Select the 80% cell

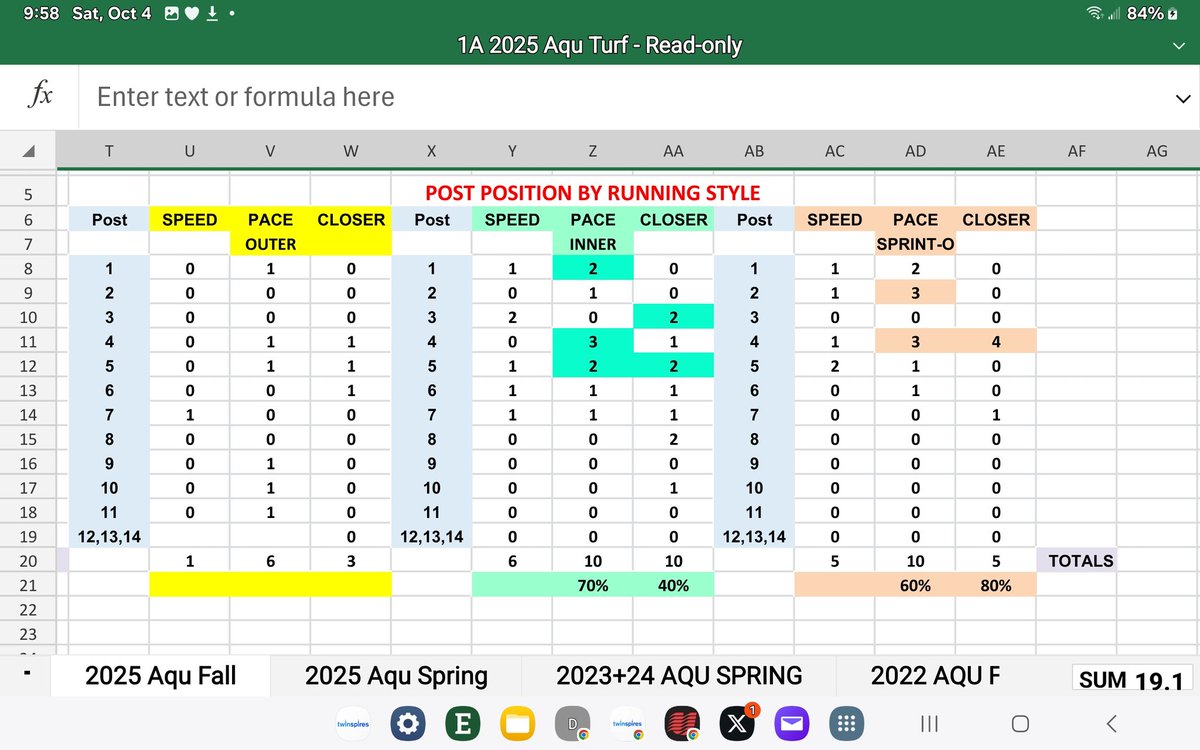coord(996,586)
